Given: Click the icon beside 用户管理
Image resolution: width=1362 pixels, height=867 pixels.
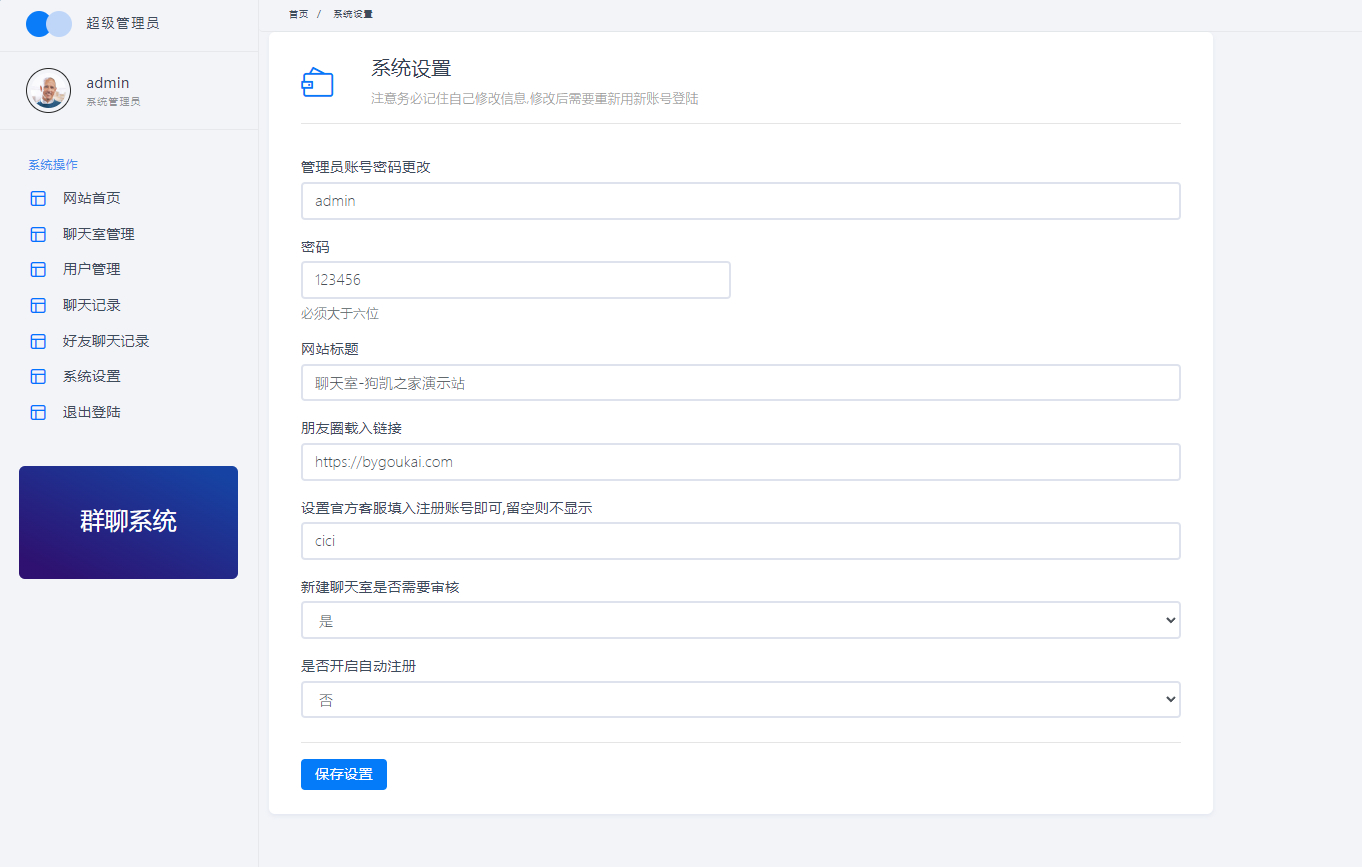Looking at the screenshot, I should point(38,270).
